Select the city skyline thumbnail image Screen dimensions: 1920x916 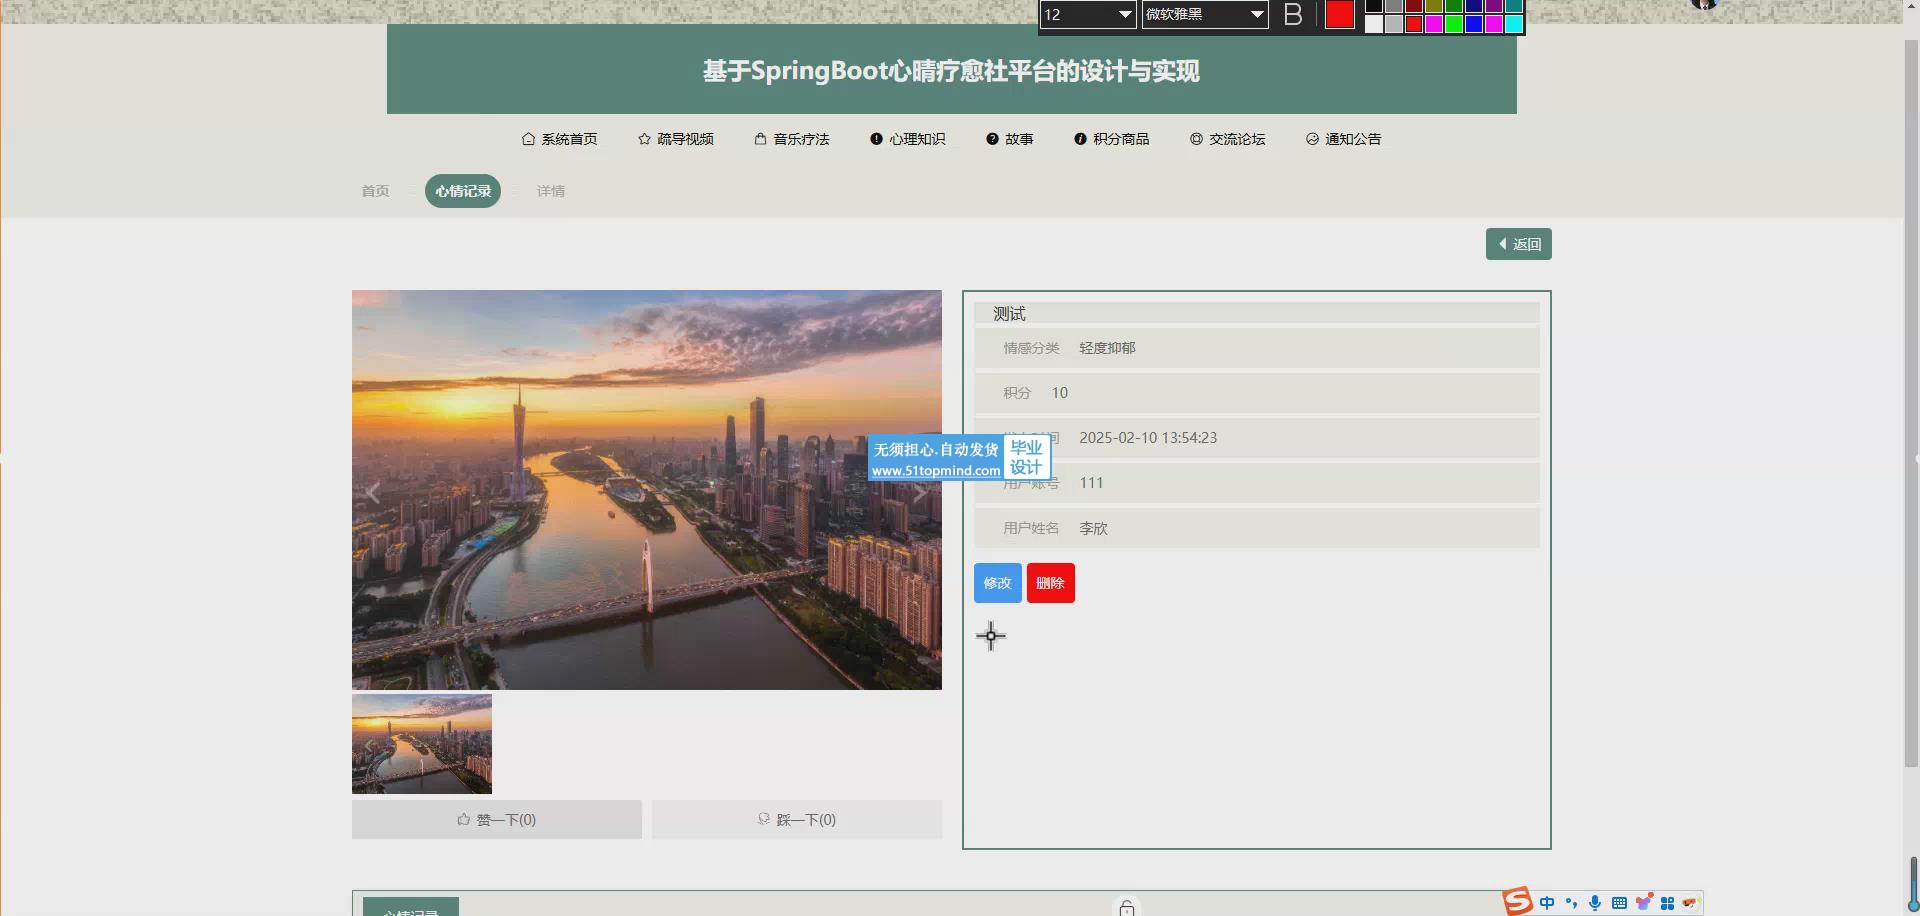pyautogui.click(x=422, y=744)
